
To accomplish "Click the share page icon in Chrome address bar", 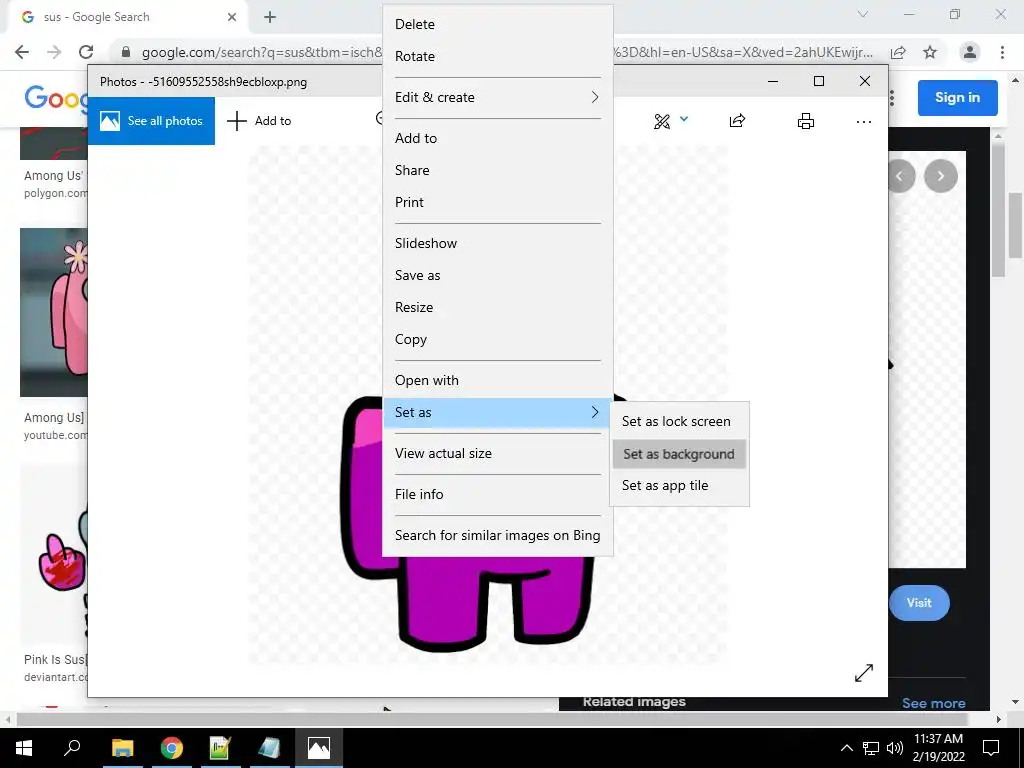I will [x=898, y=52].
